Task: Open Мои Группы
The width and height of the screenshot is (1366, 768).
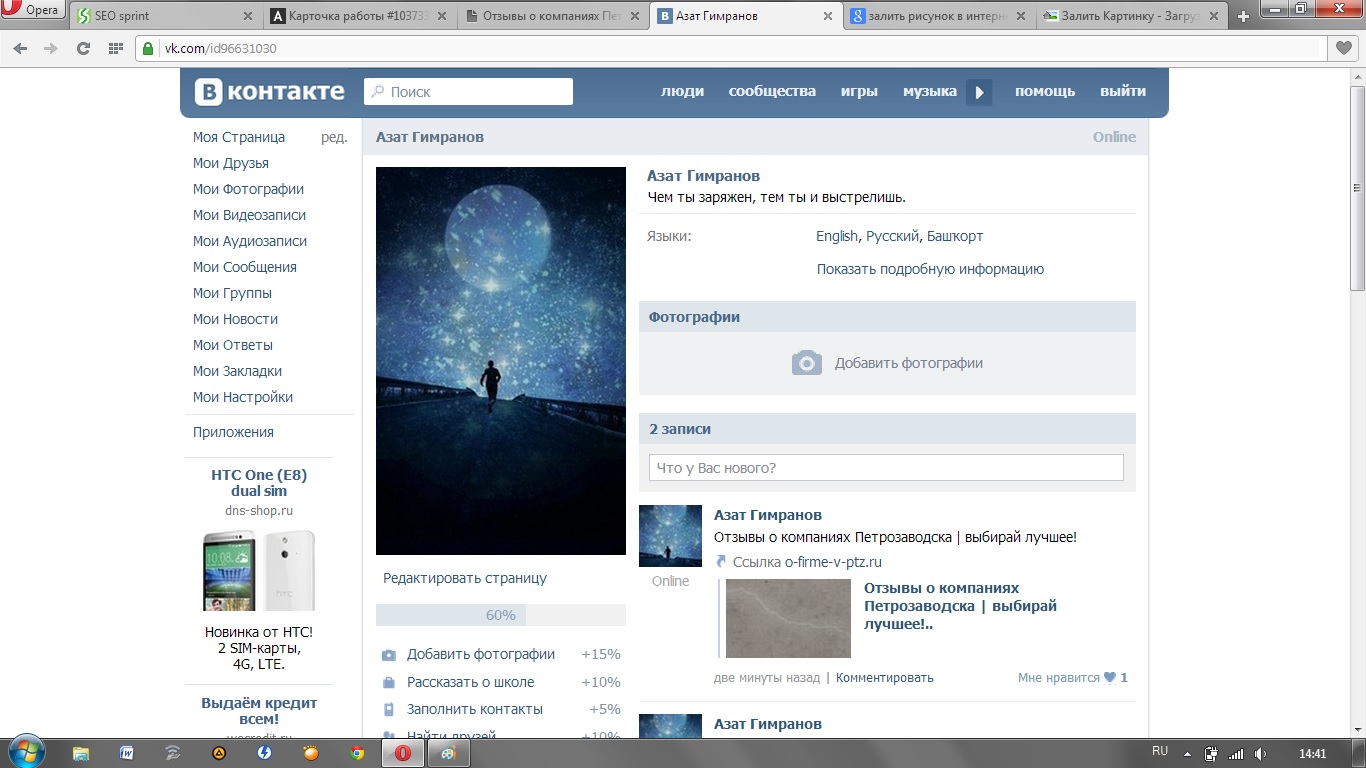Action: 232,293
